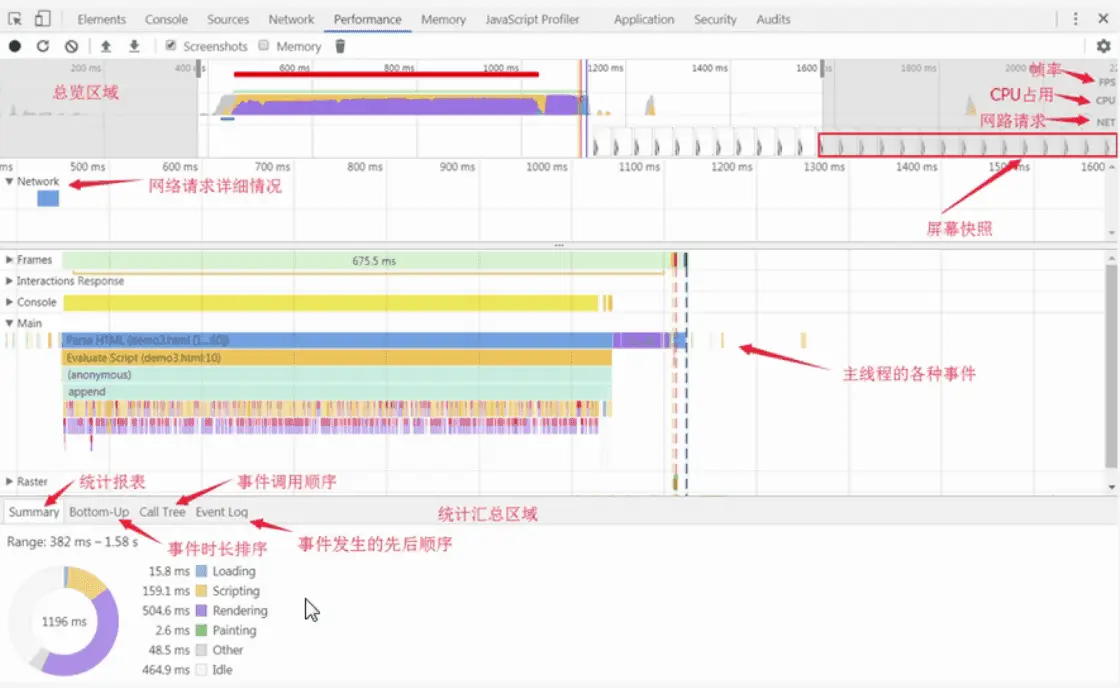Open the Call Tree view
1120x688 pixels.
pyautogui.click(x=162, y=511)
